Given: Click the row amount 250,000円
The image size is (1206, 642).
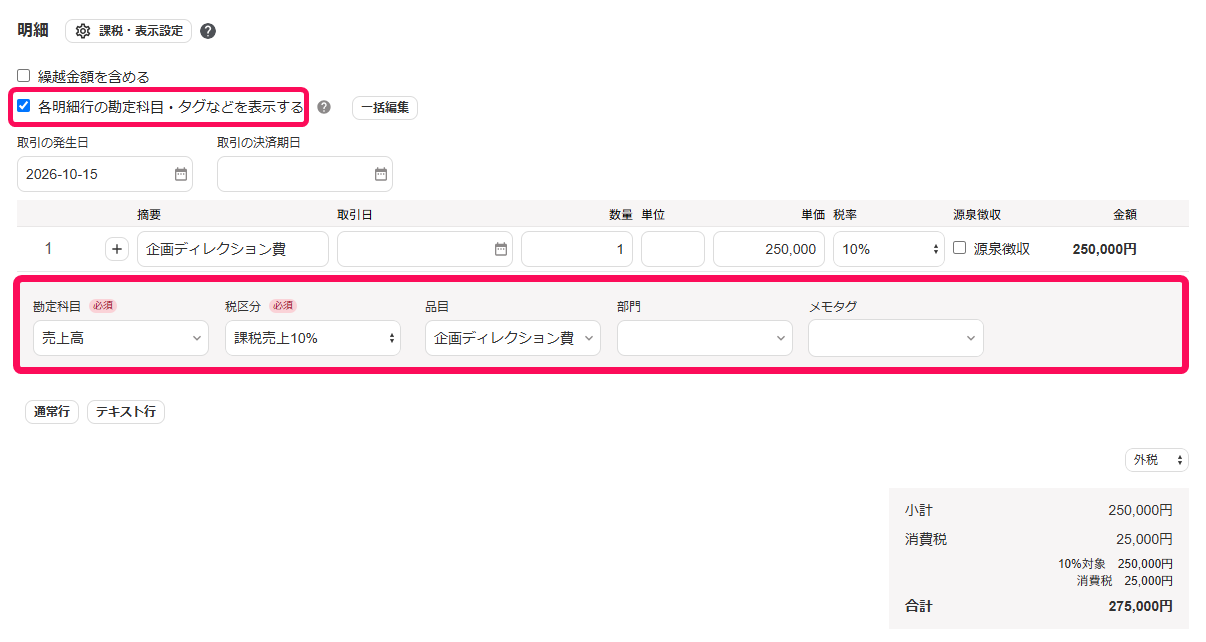Looking at the screenshot, I should pos(1105,249).
